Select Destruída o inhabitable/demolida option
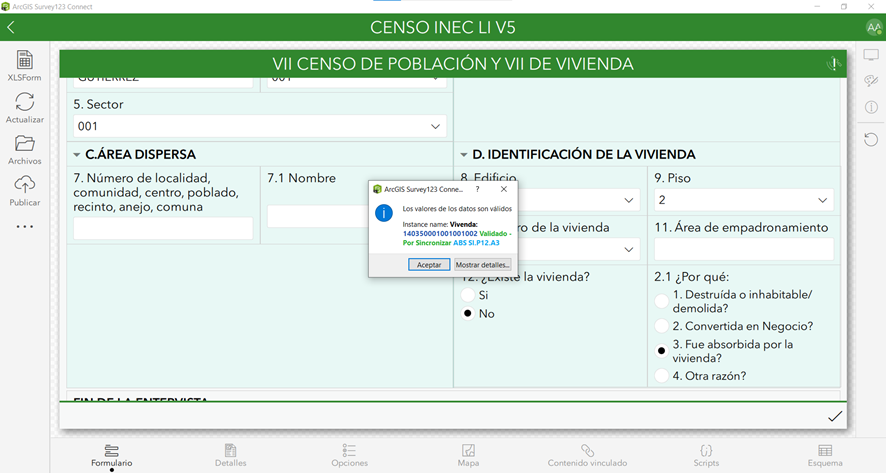The width and height of the screenshot is (886, 473). point(661,301)
